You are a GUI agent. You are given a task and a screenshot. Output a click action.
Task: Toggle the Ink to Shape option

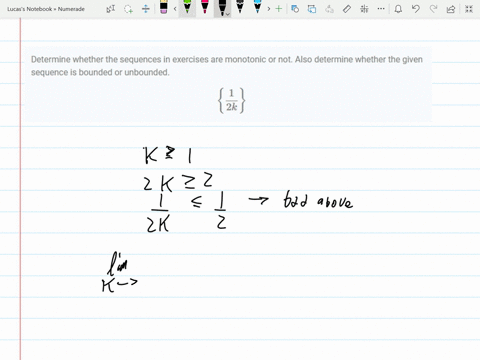tap(312, 9)
